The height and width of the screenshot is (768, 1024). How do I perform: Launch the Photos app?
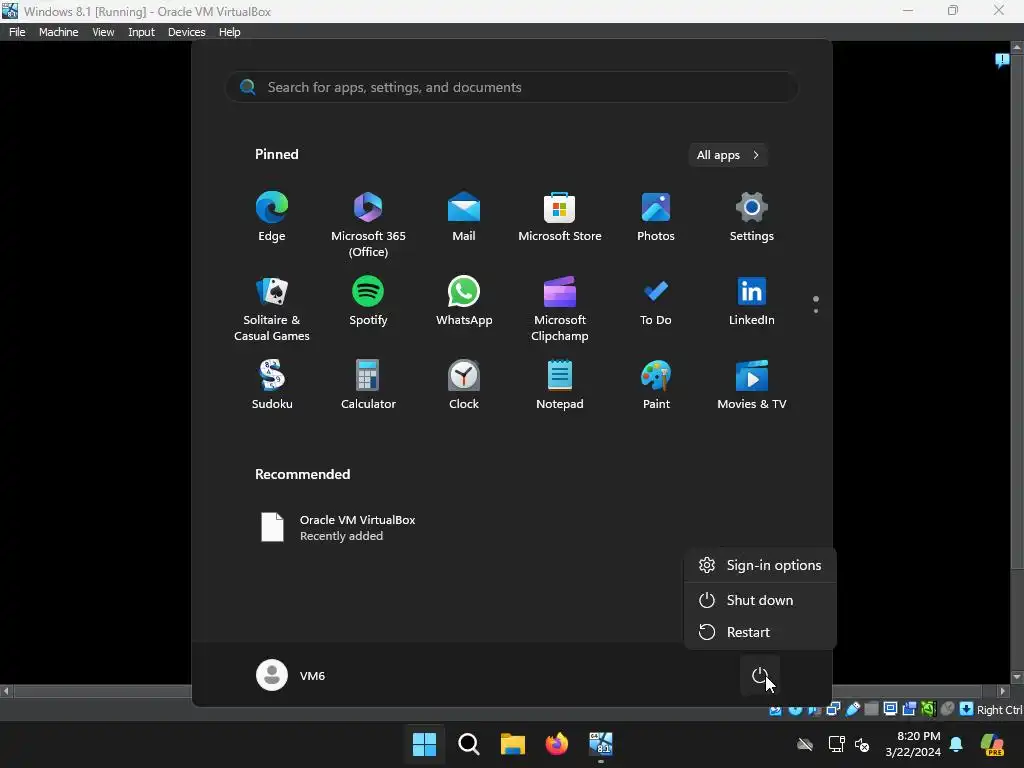coord(656,217)
